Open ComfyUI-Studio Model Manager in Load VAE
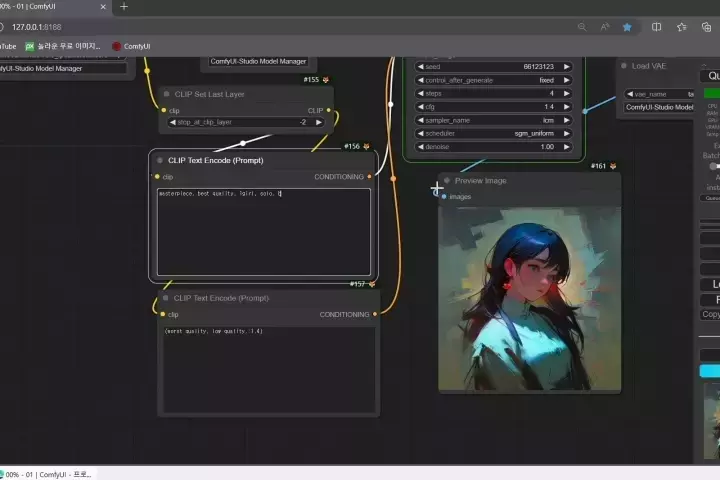The height and width of the screenshot is (480, 720). [x=659, y=107]
